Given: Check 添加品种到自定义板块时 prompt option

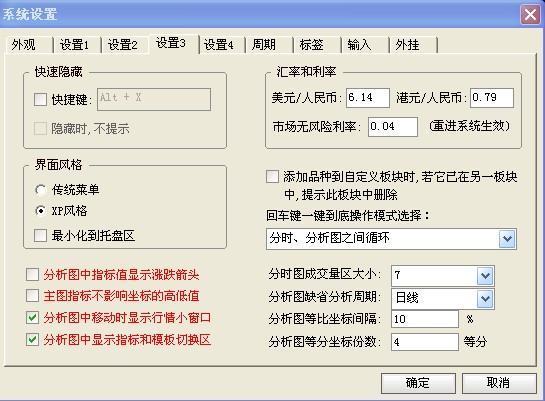Looking at the screenshot, I should tap(272, 177).
